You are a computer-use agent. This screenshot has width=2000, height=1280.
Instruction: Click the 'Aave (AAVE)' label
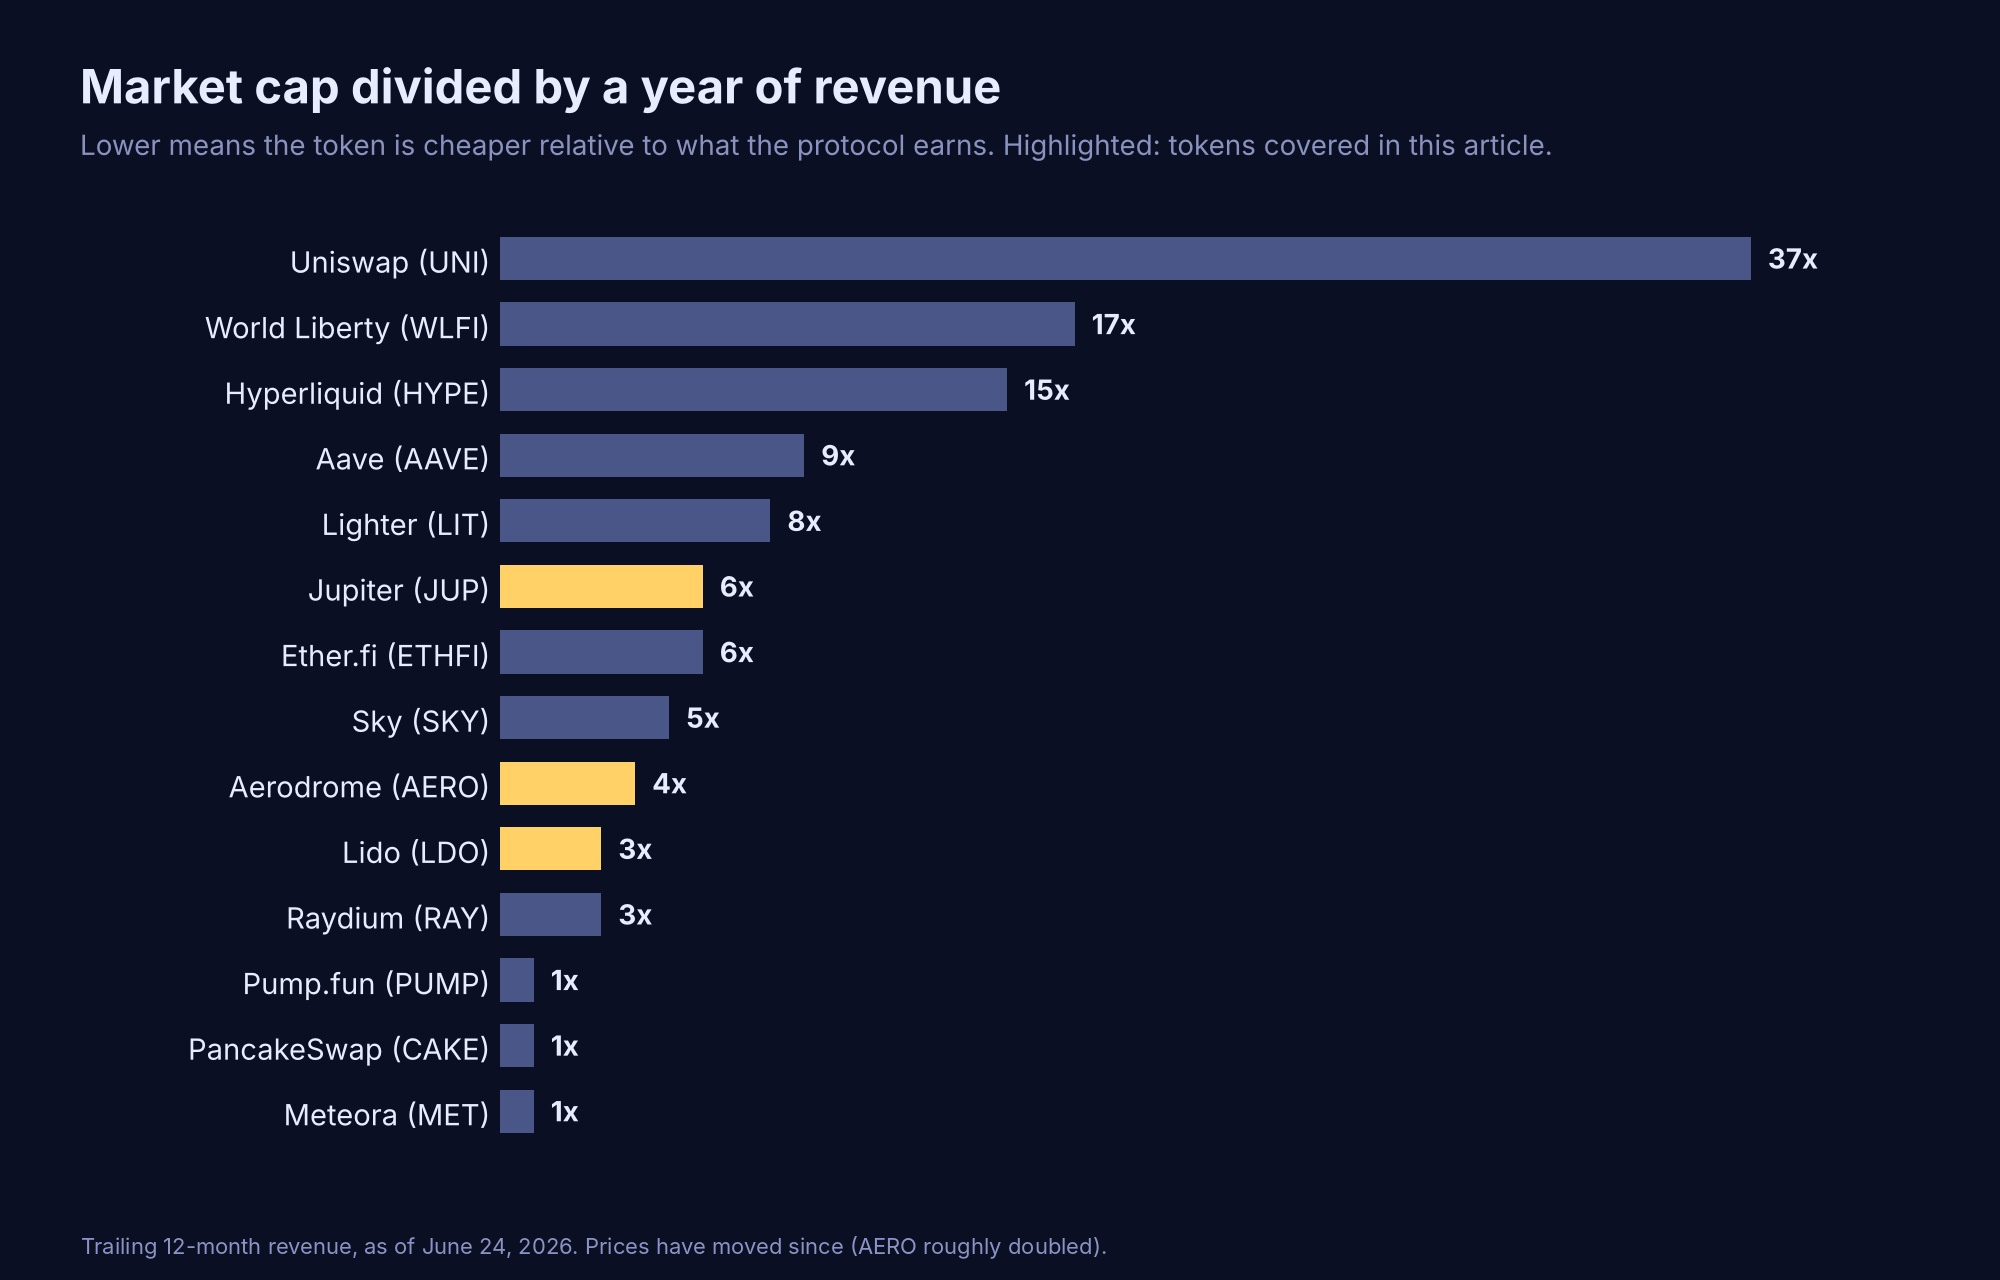402,459
